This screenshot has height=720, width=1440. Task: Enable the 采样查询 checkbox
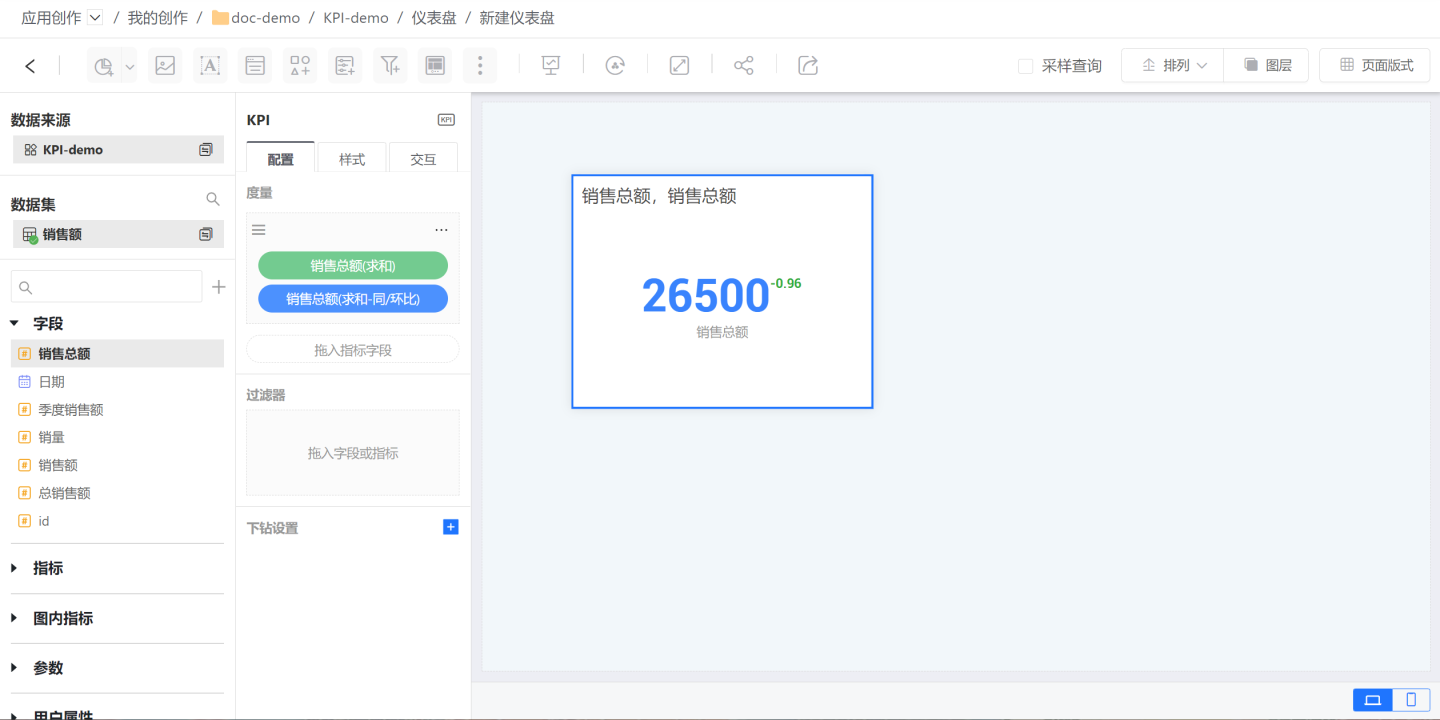click(x=1025, y=66)
